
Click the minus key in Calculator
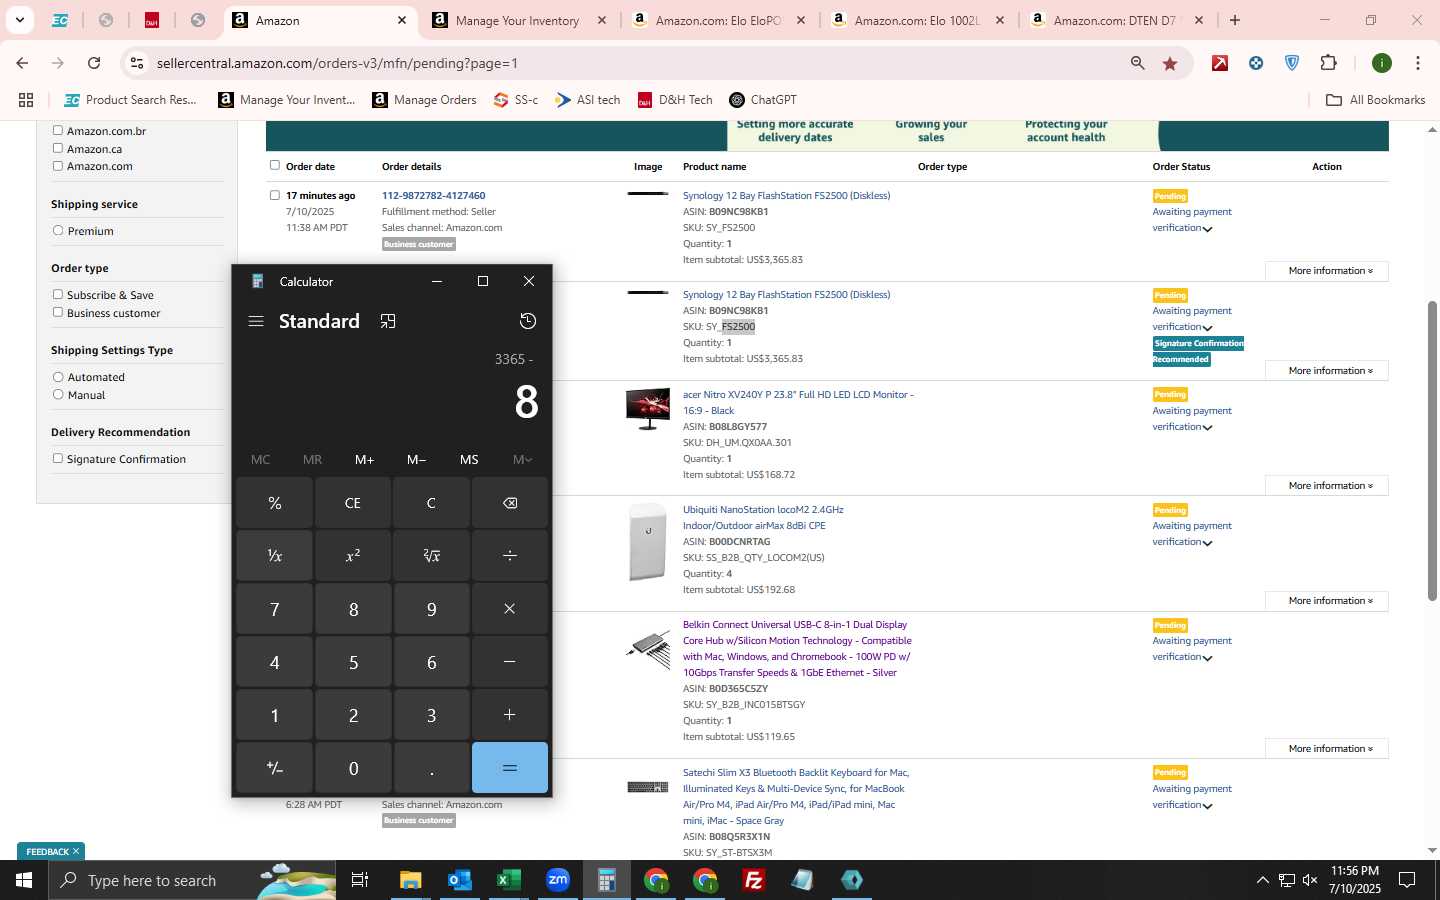pos(510,662)
